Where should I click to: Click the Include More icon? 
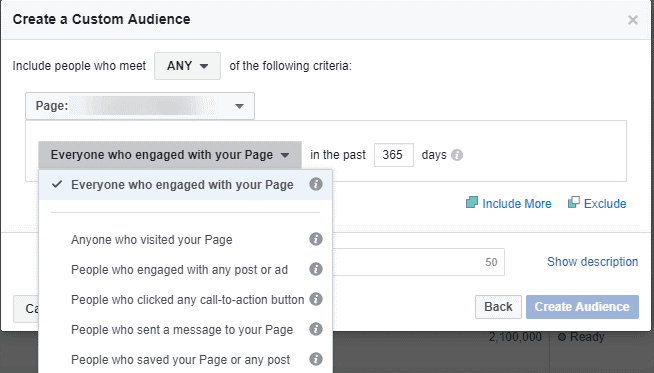pyautogui.click(x=472, y=202)
